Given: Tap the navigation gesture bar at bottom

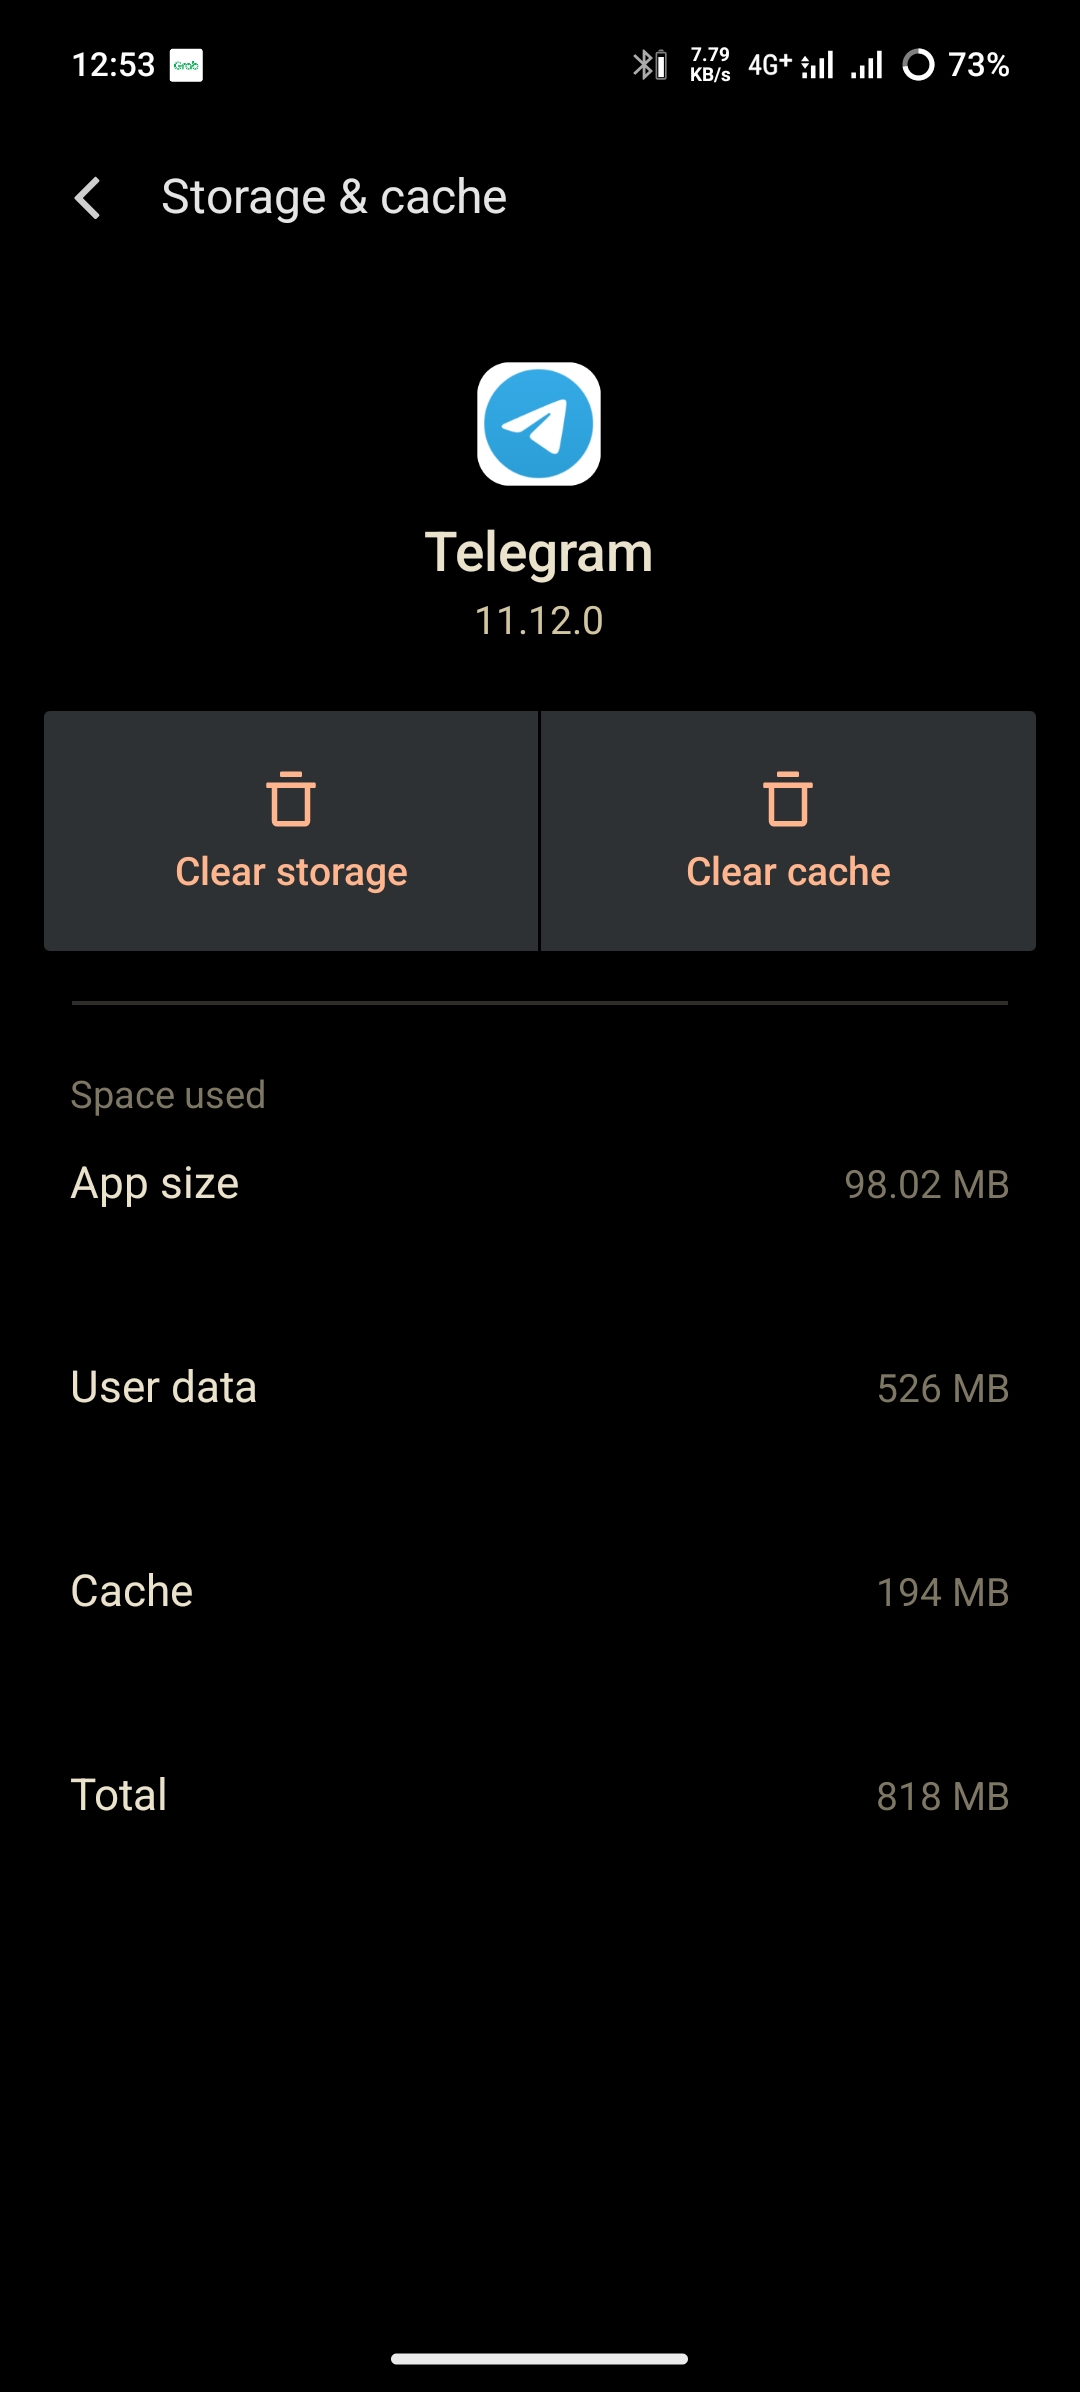Looking at the screenshot, I should point(539,2360).
